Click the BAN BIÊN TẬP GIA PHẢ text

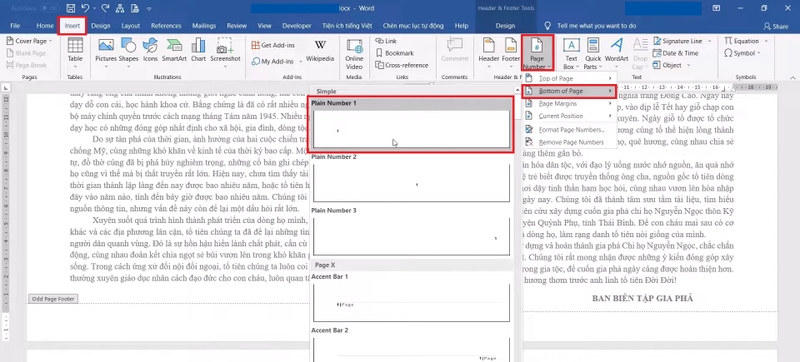642,298
